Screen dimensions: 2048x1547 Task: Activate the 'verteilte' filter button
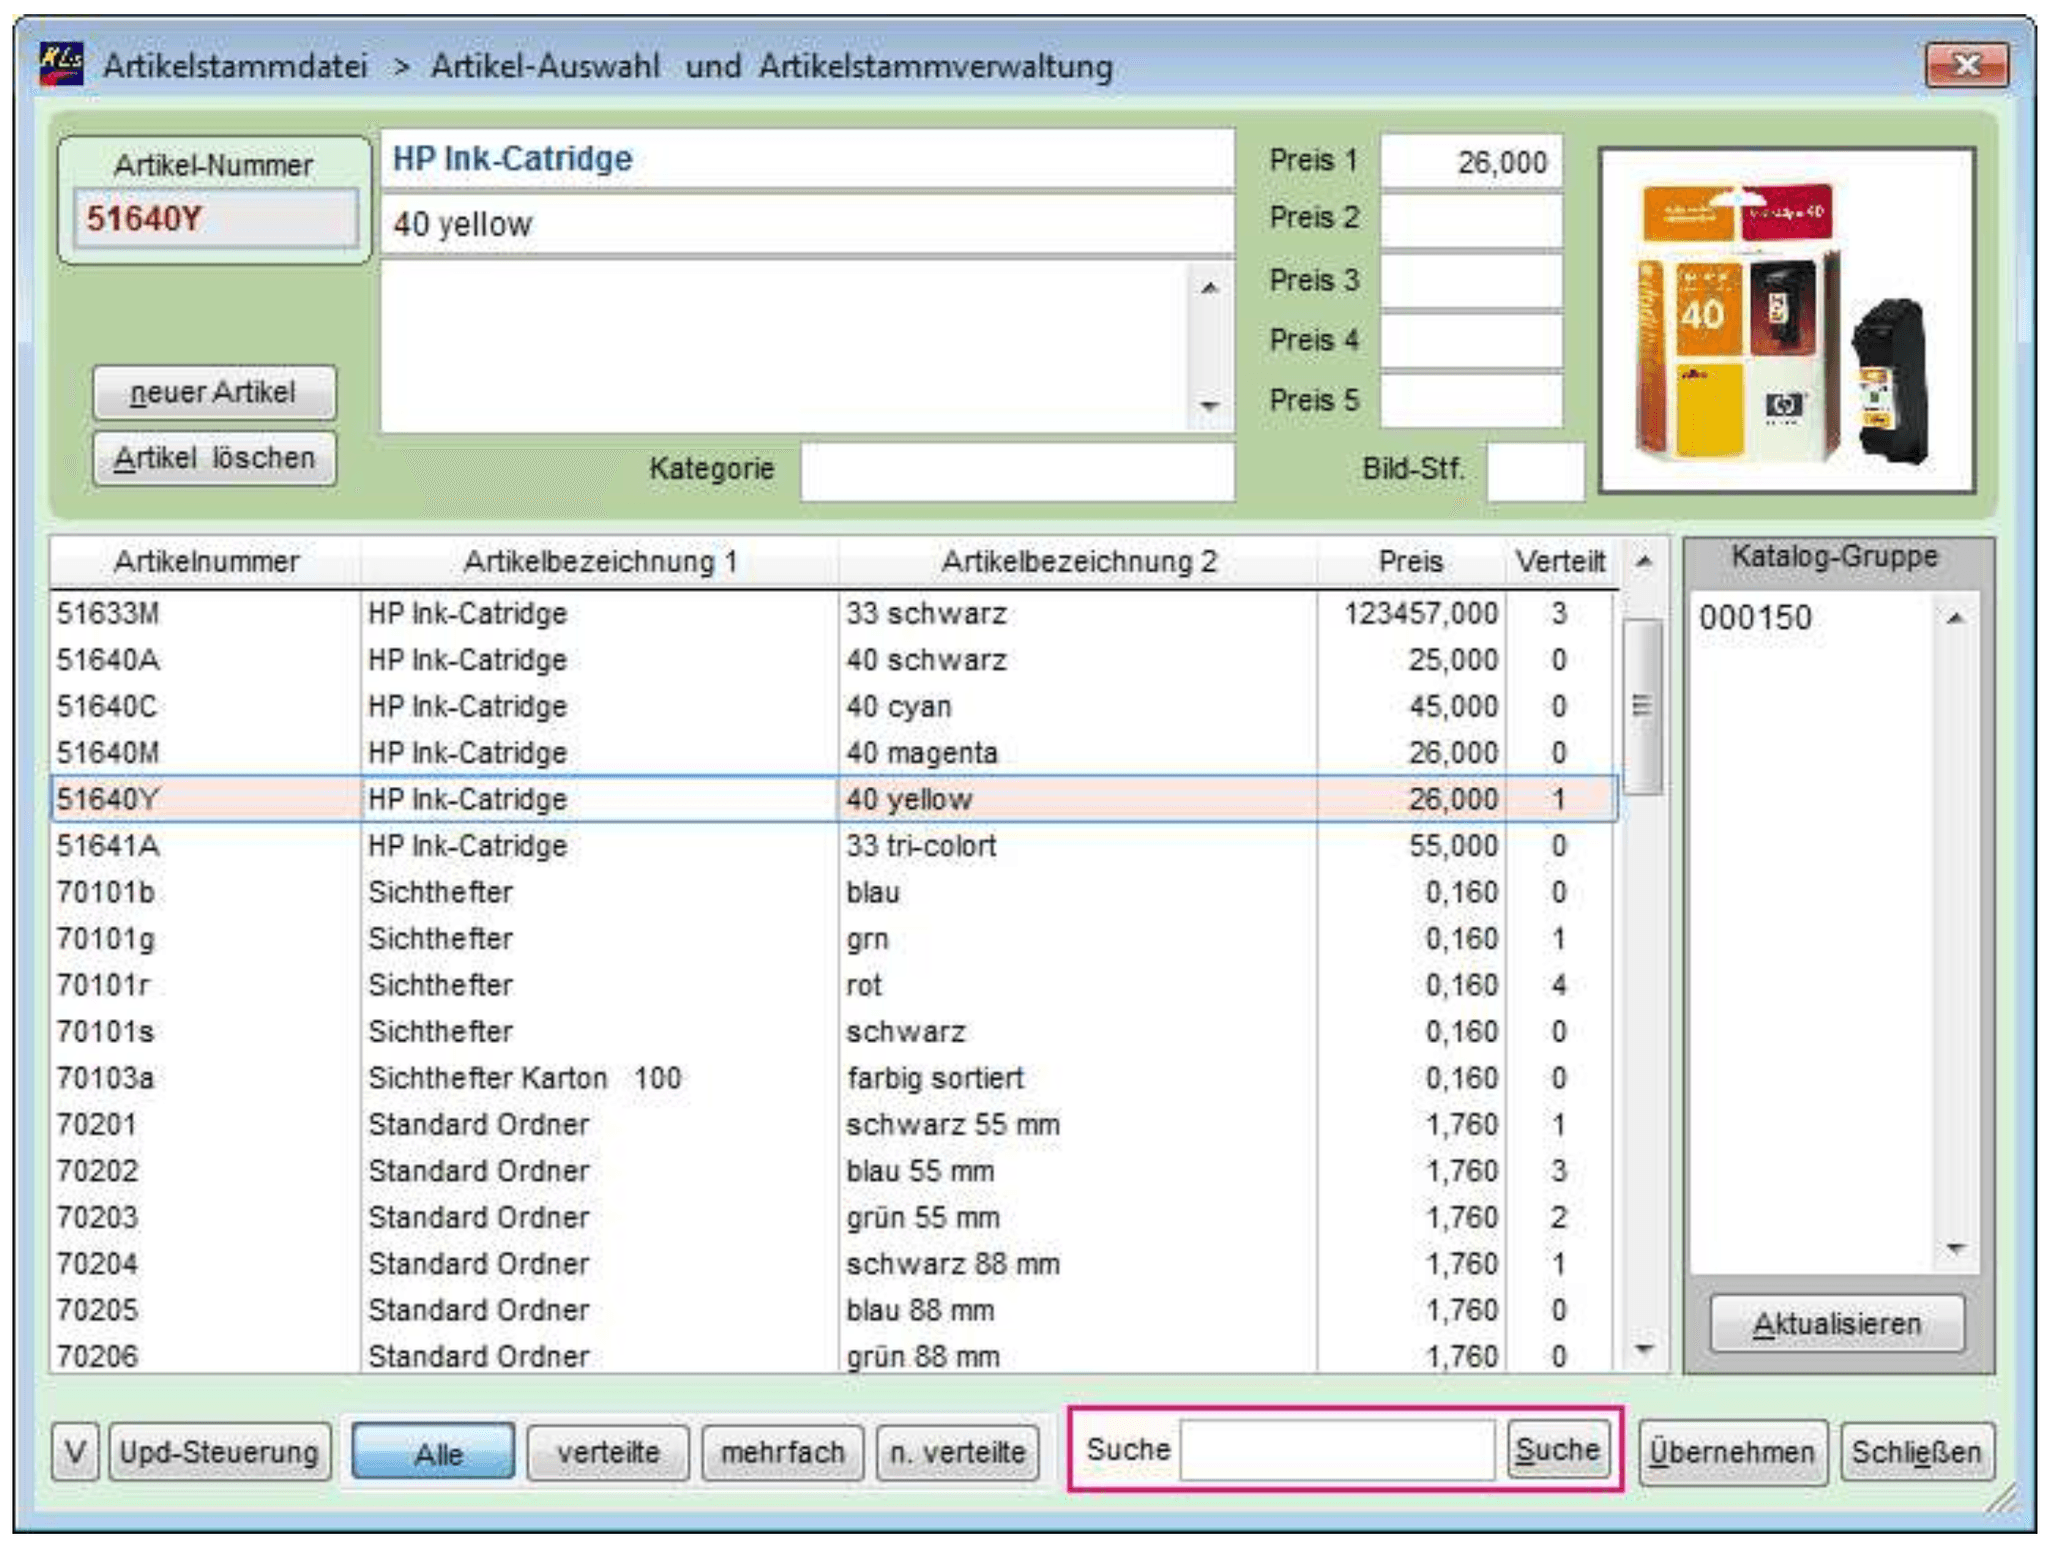coord(608,1452)
